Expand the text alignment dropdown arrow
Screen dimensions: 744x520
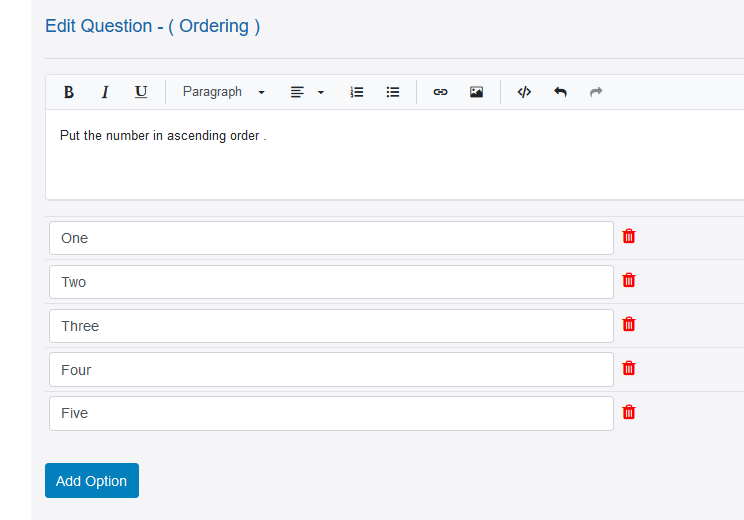[x=321, y=92]
